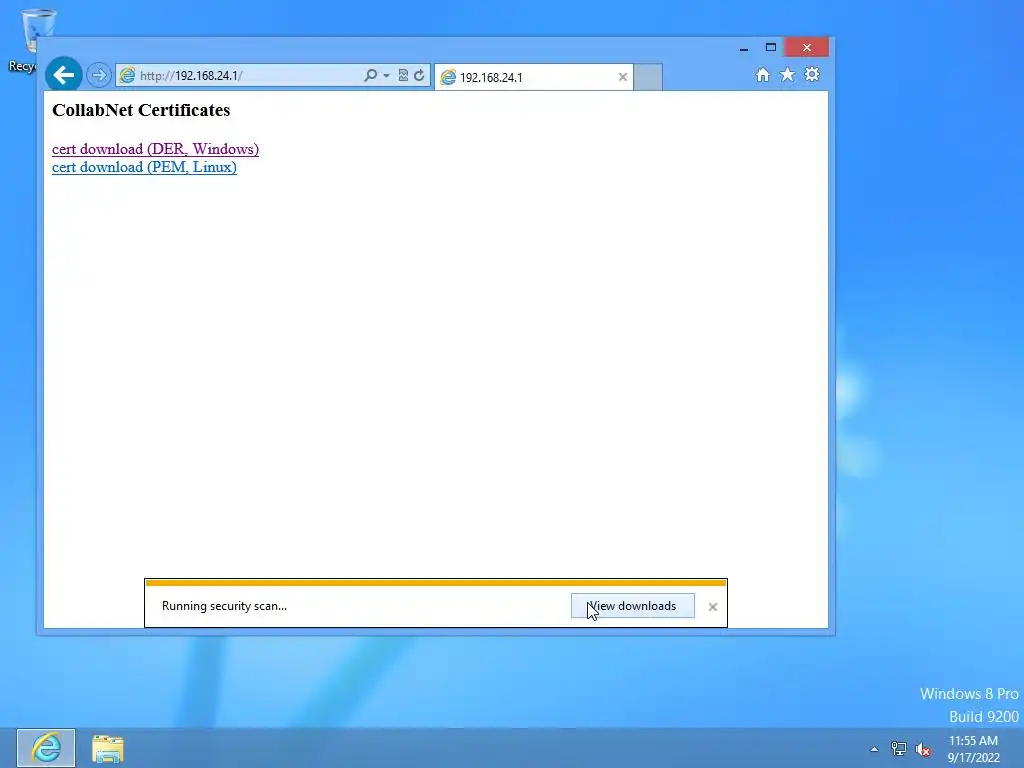Open cert download (DER, Windows) link

155,149
